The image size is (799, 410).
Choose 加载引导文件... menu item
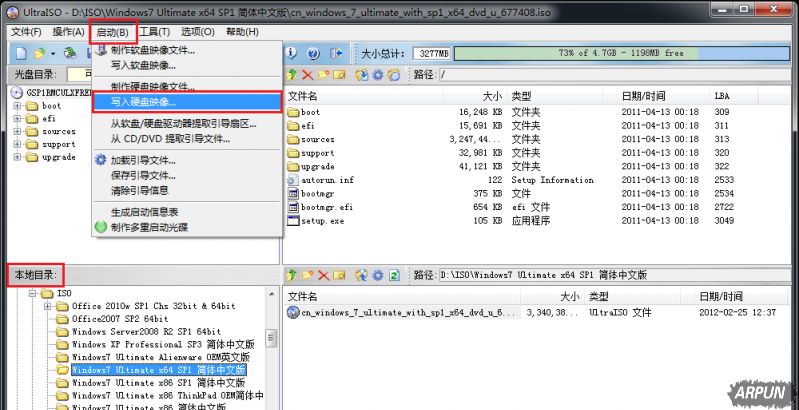coord(187,160)
